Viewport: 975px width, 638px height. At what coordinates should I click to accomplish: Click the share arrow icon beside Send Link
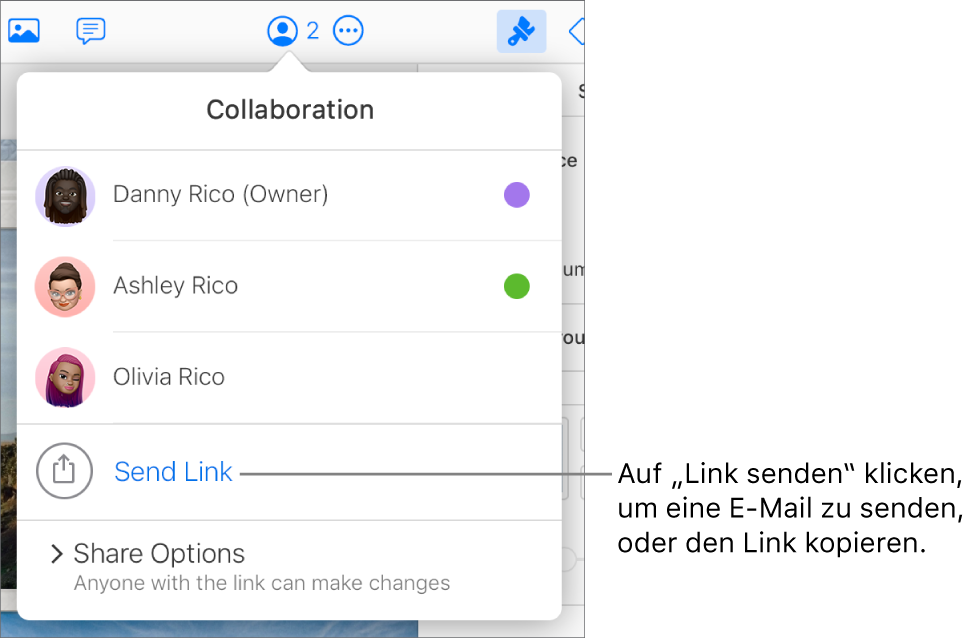click(x=64, y=471)
